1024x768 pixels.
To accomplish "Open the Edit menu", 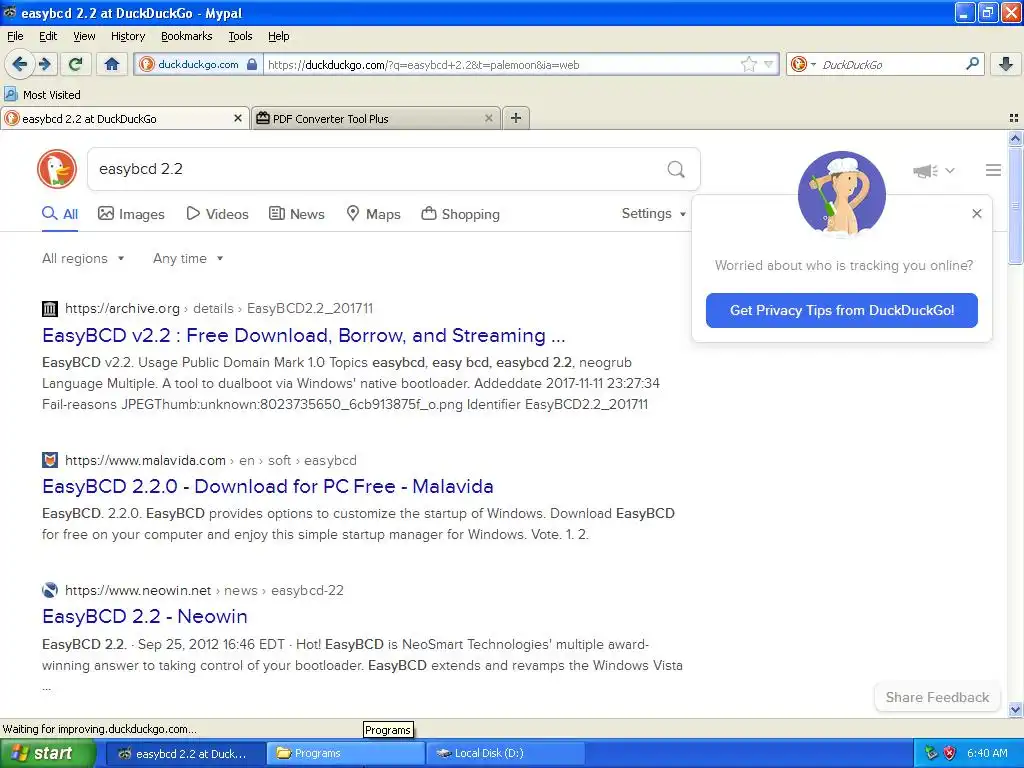I will coord(48,36).
